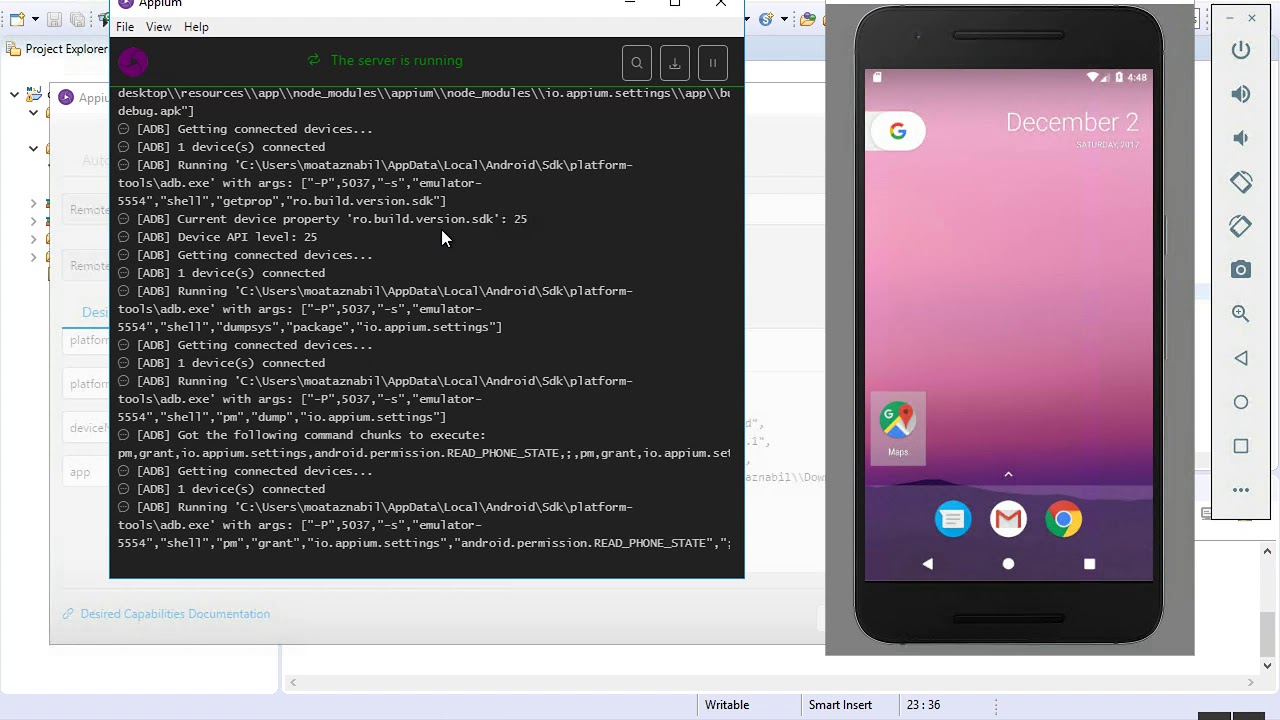The height and width of the screenshot is (720, 1280).
Task: Collapse the third expanded node in Project Explorer
Action: pos(33,149)
